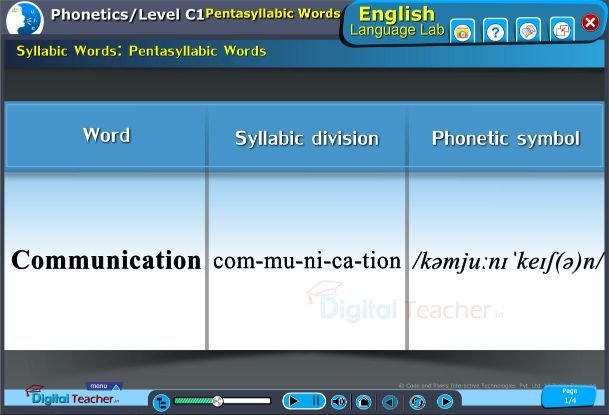This screenshot has height=415, width=609.
Task: Expand the menu tab above Digital Teacher
Action: [x=104, y=386]
